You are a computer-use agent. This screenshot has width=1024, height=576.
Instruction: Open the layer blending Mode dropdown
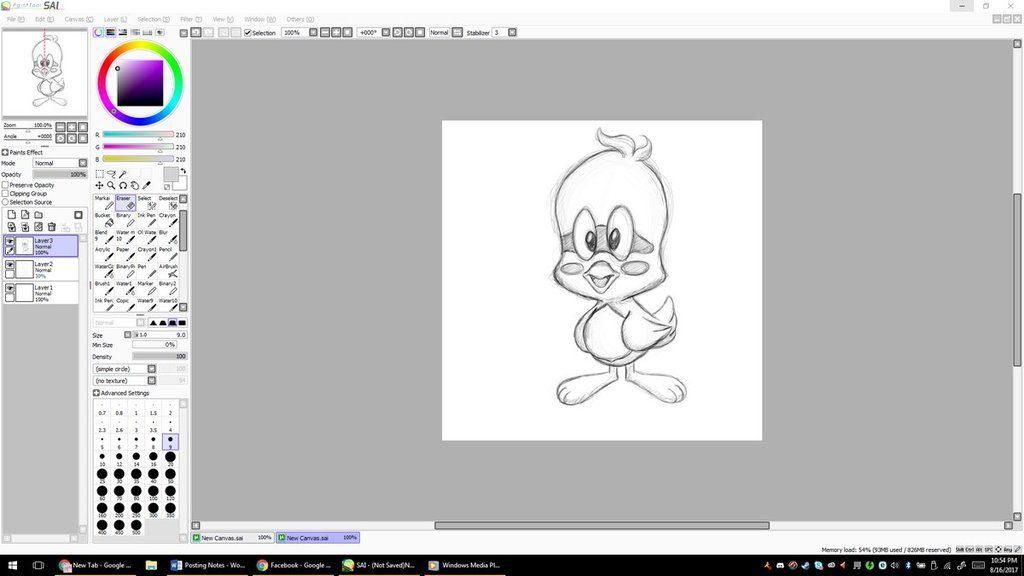59,163
